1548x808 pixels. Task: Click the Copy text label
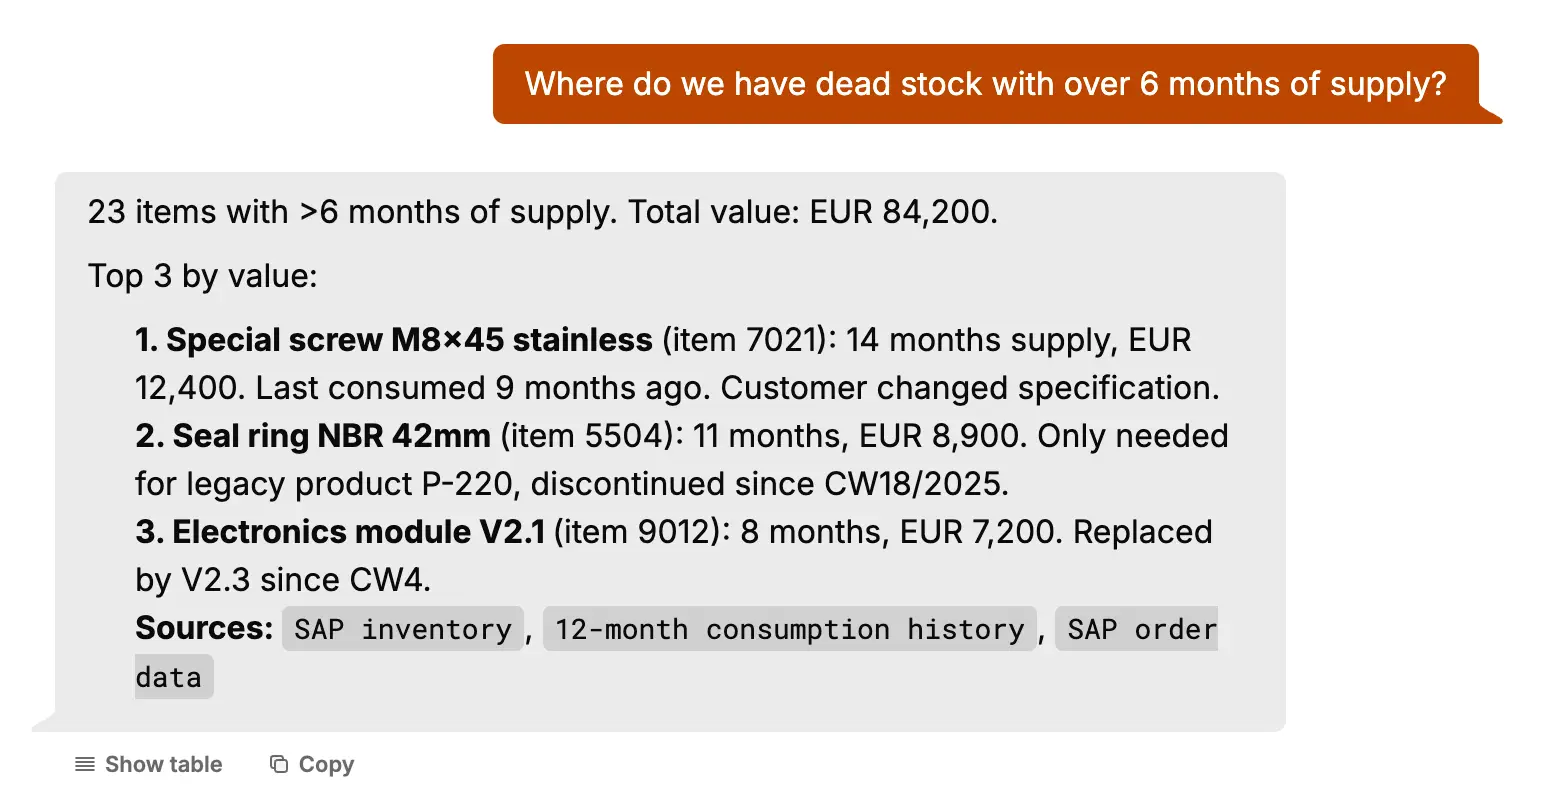[x=326, y=765]
